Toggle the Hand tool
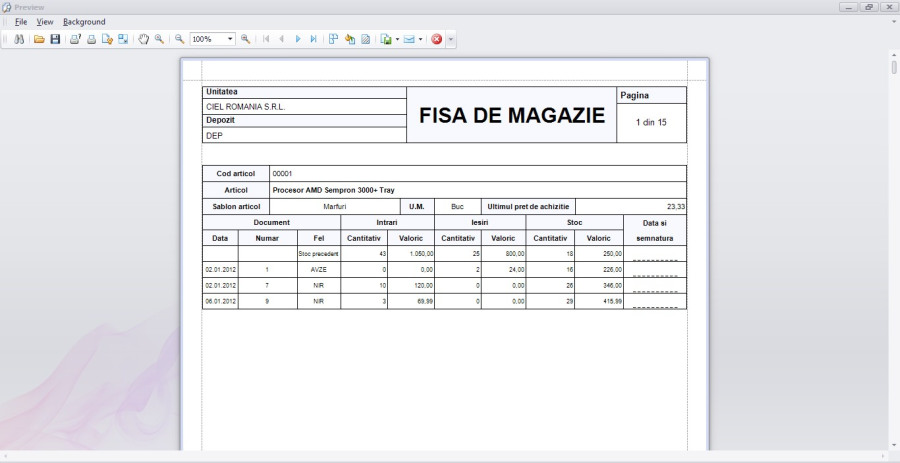Screen dimensions: 900x463 click(x=144, y=39)
